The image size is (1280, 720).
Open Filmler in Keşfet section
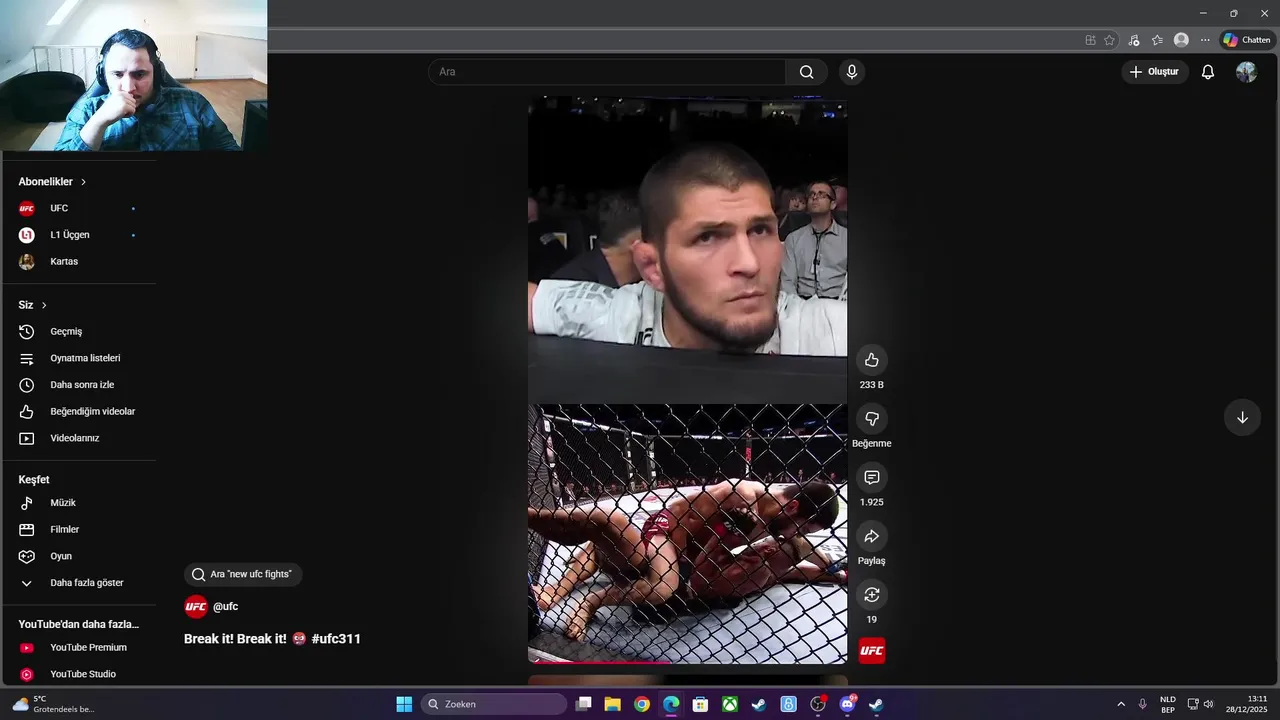80,529
